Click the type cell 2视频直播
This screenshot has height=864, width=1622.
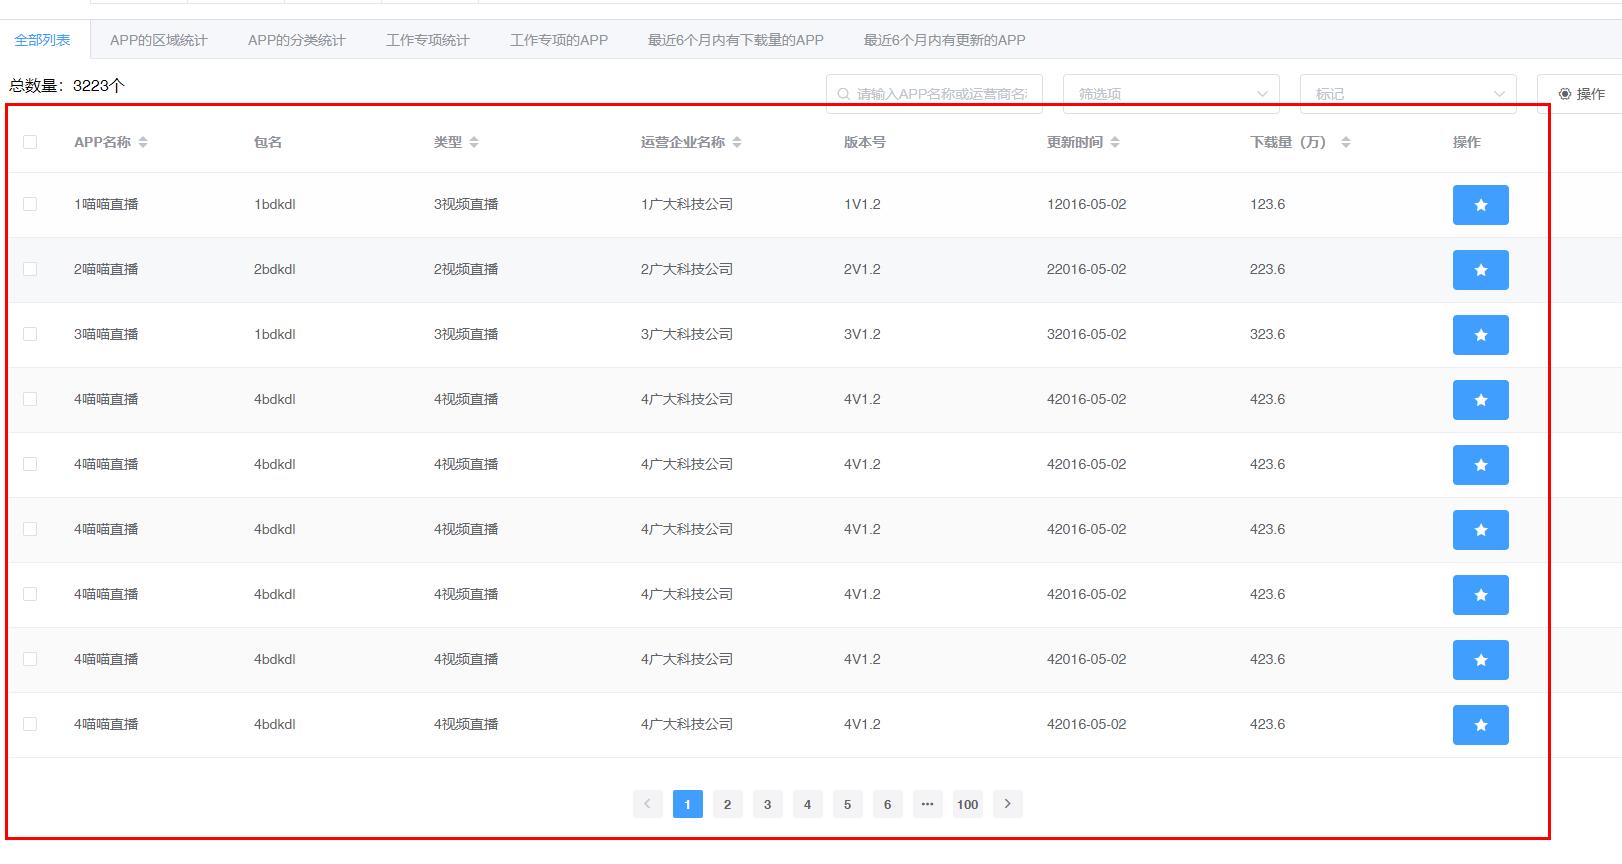coord(466,269)
